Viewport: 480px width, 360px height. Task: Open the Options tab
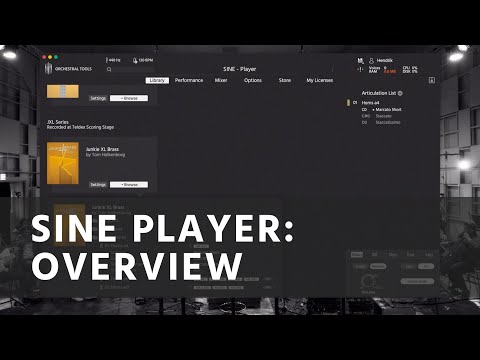click(253, 80)
